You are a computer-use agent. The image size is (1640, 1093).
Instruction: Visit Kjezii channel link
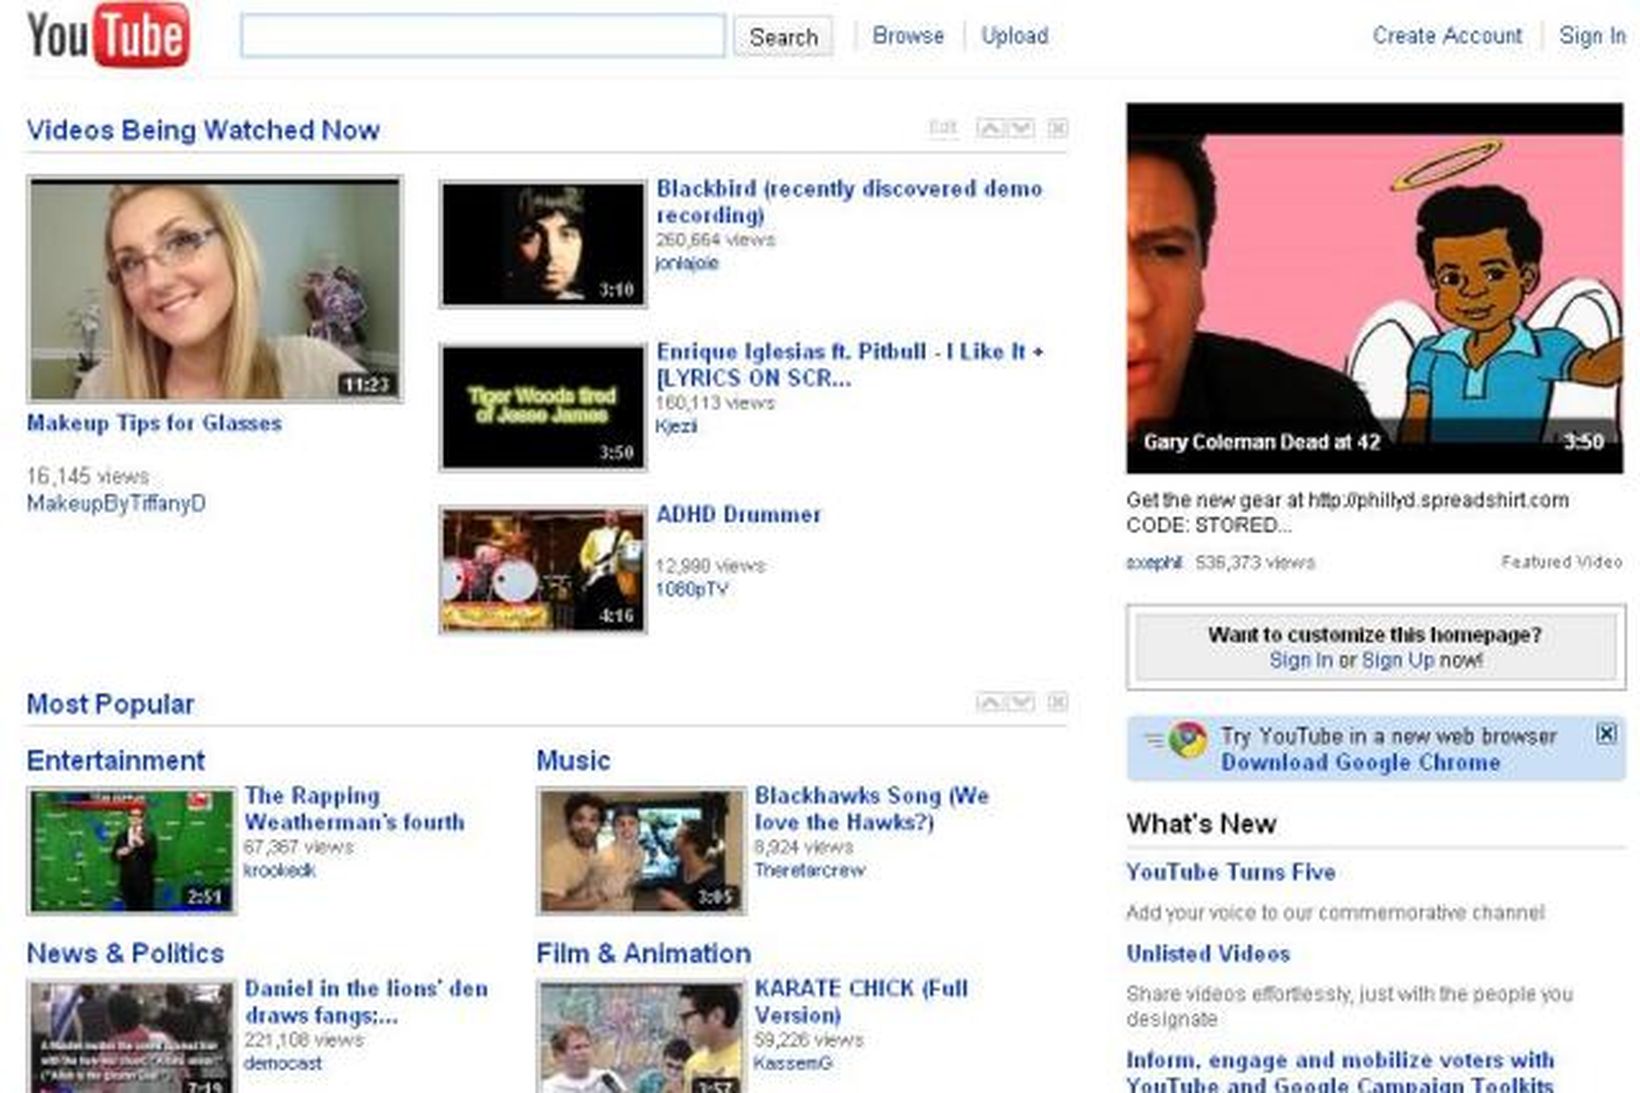click(x=676, y=426)
